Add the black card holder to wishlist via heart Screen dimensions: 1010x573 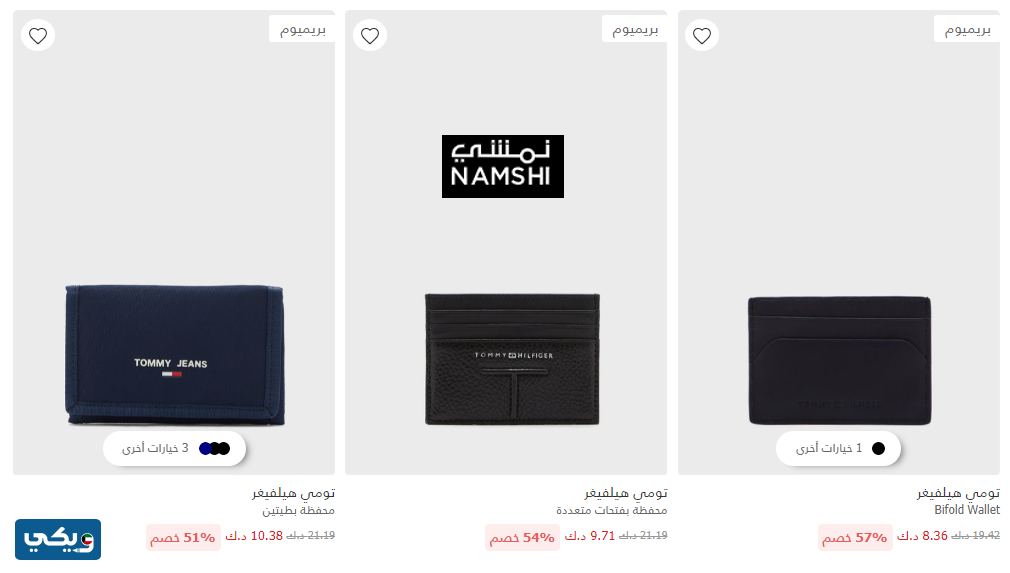[x=370, y=35]
